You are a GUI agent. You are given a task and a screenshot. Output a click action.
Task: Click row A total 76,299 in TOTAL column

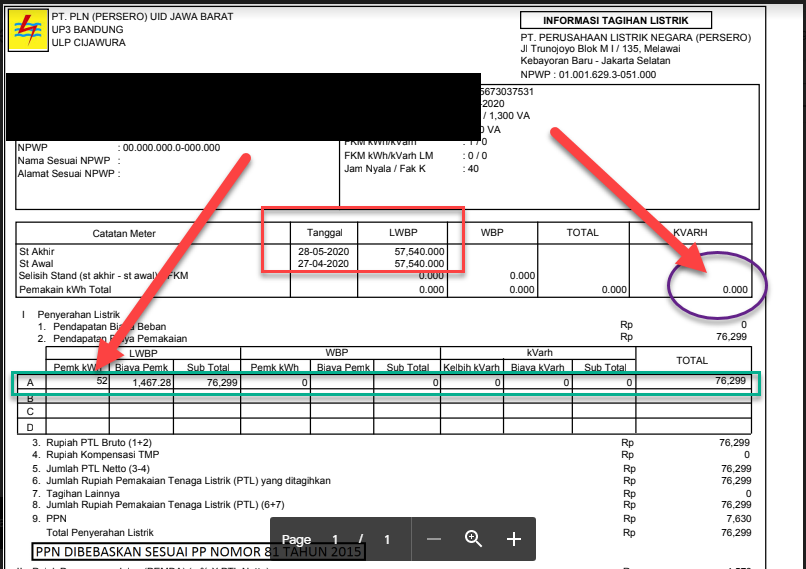pyautogui.click(x=730, y=381)
